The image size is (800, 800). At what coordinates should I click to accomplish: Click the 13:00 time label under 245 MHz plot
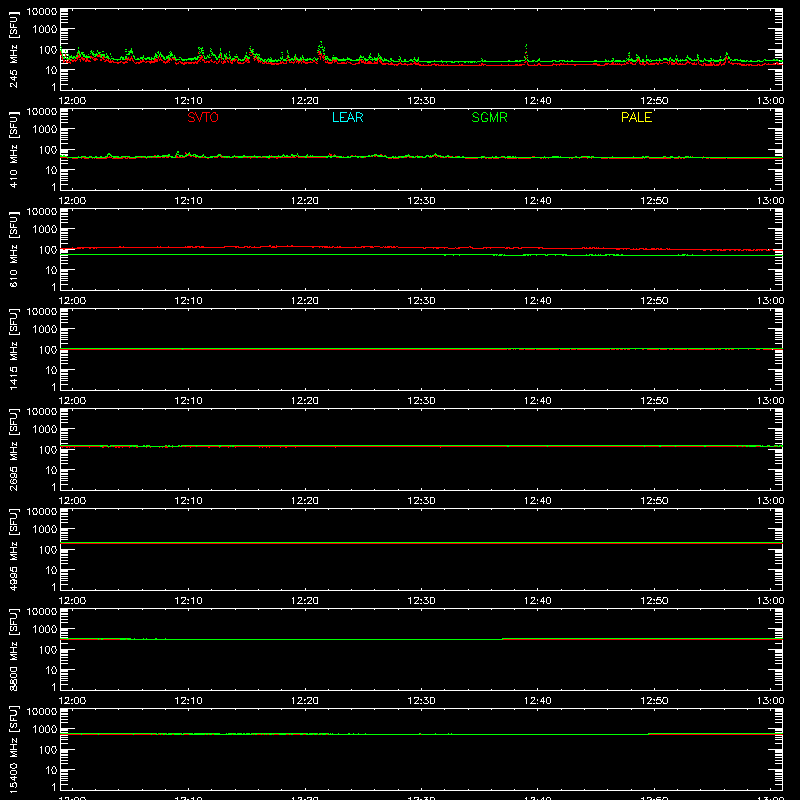pos(770,101)
